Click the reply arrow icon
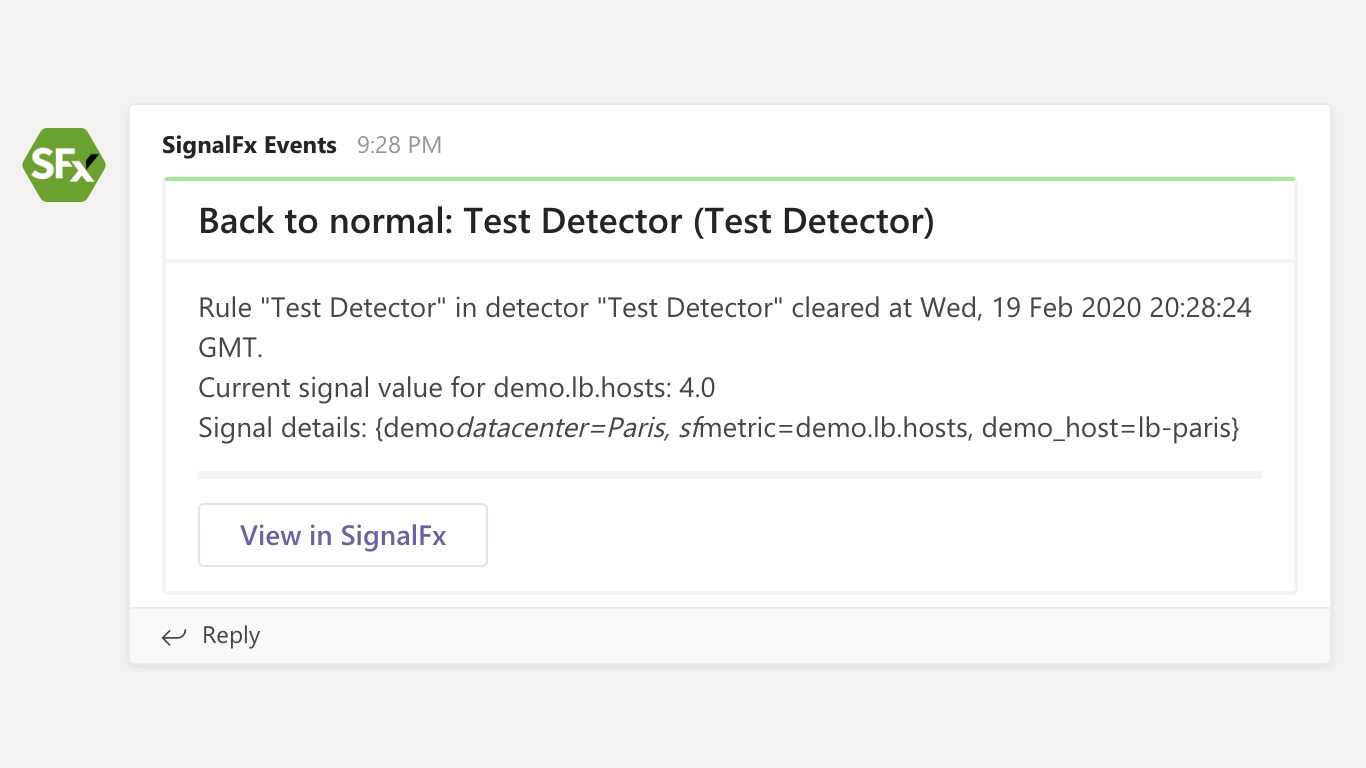The image size is (1366, 768). 174,636
